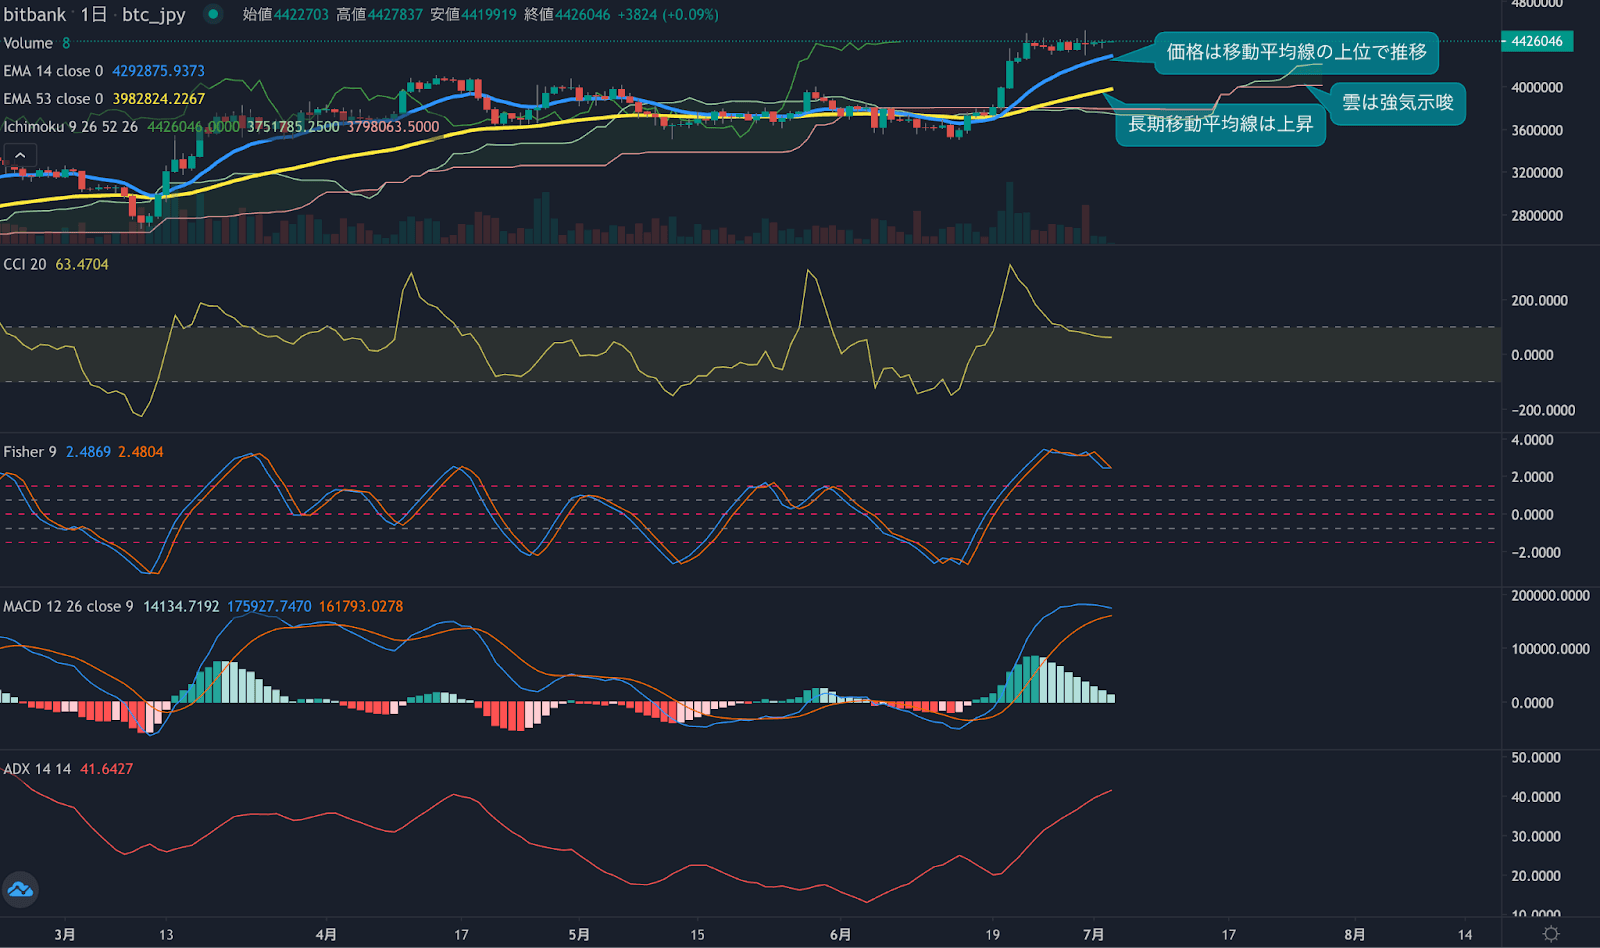Screen dimensions: 1600x948
Task: Select the EMA 14 close indicator legend
Action: [x=53, y=71]
